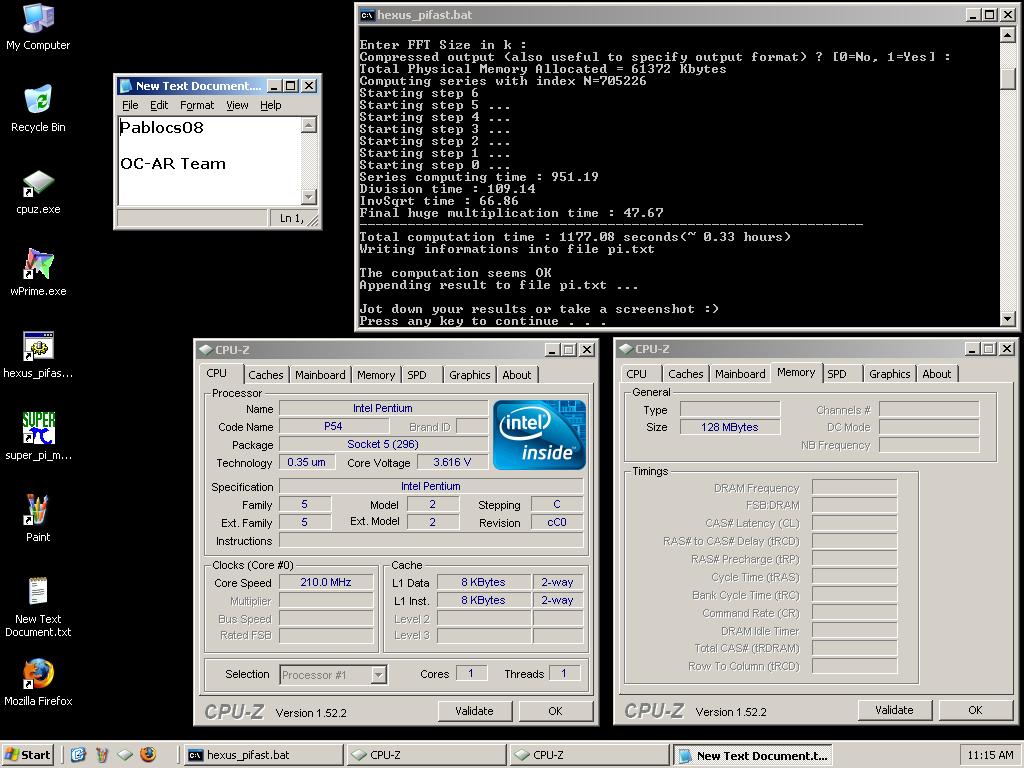Viewport: 1024px width, 768px height.
Task: Select the super_pi_mod desktop shortcut
Action: coord(38,438)
